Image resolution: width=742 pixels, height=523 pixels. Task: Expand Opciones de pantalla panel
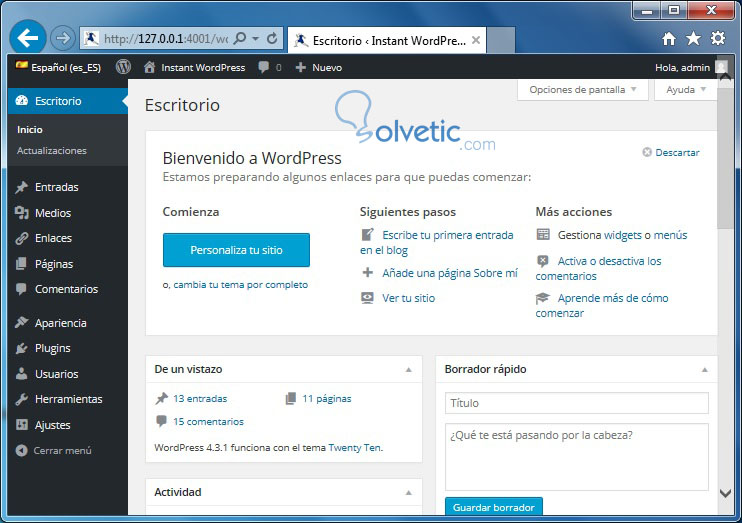click(583, 90)
